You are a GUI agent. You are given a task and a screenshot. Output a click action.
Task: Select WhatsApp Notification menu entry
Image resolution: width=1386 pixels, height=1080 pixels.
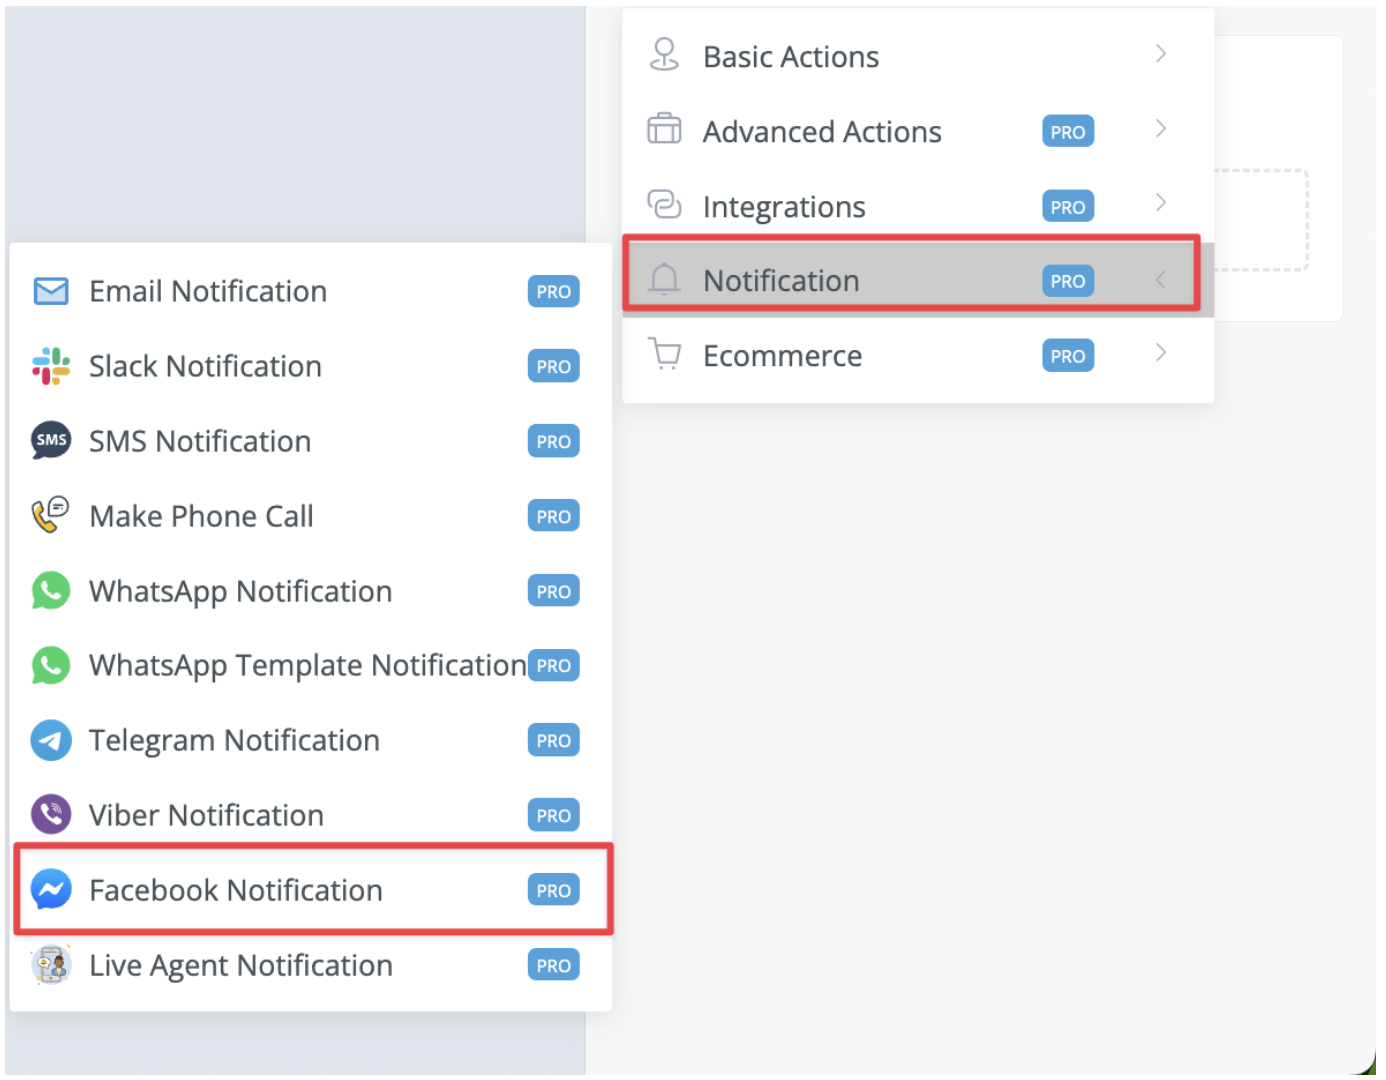311,591
